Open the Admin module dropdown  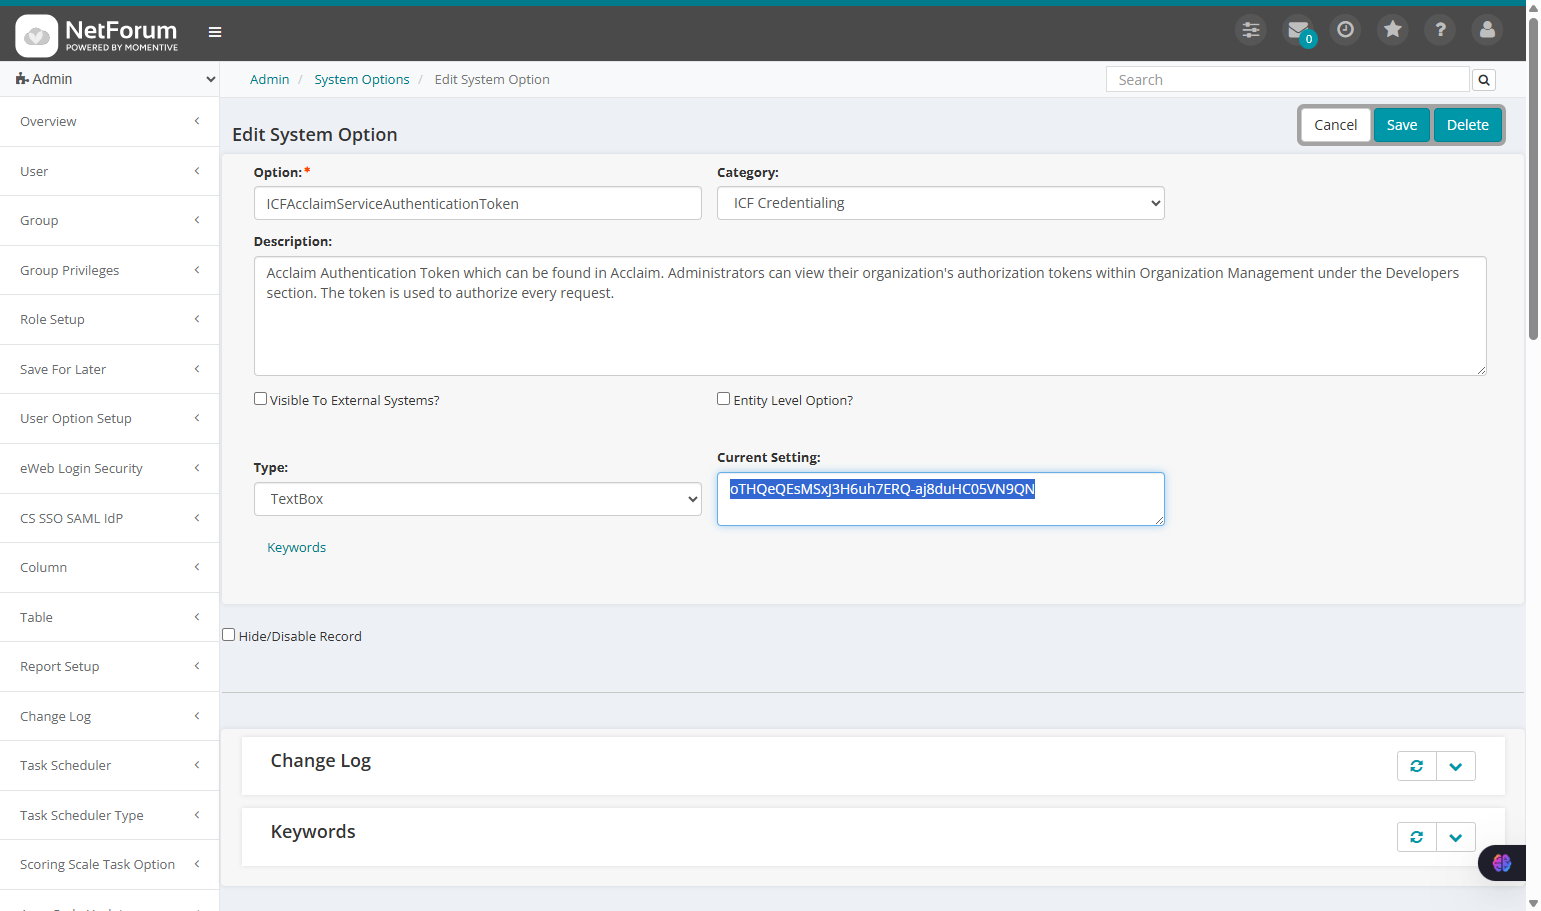[110, 79]
